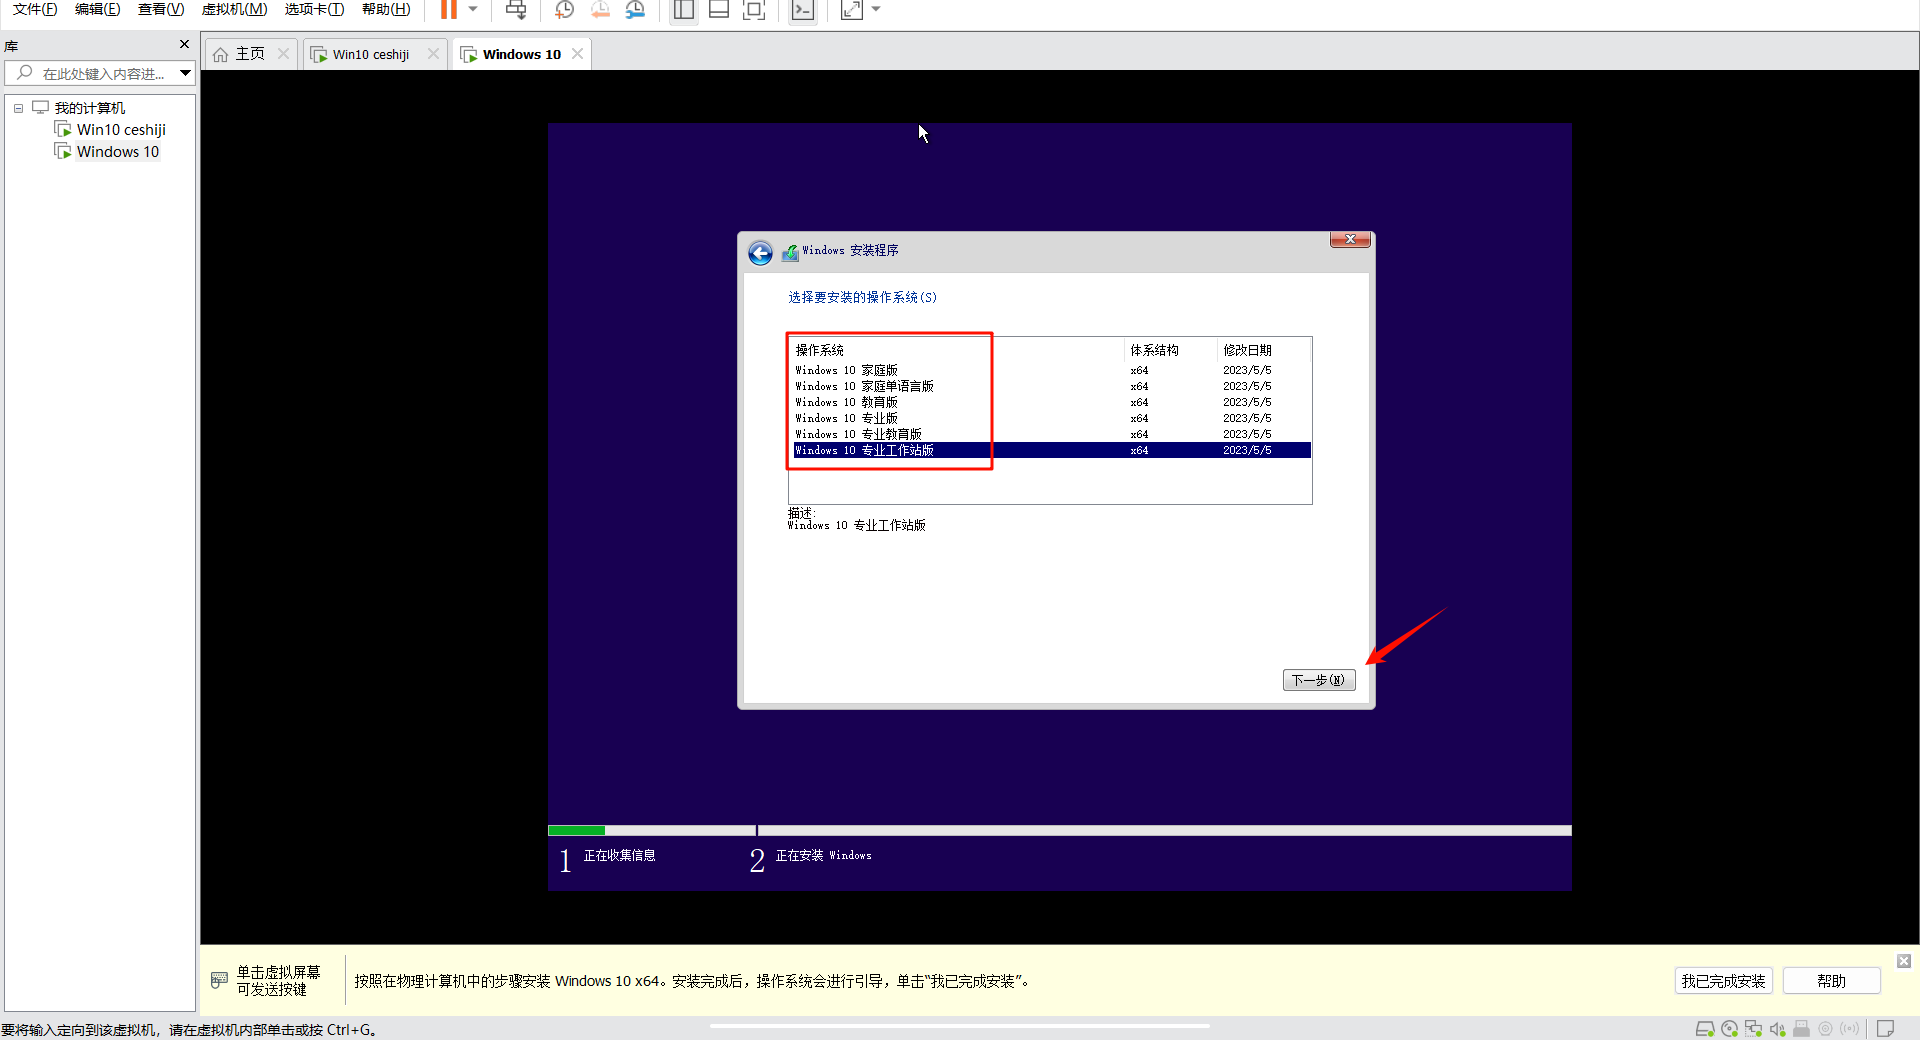
Task: Click the 我已完成安装 button
Action: [x=1723, y=981]
